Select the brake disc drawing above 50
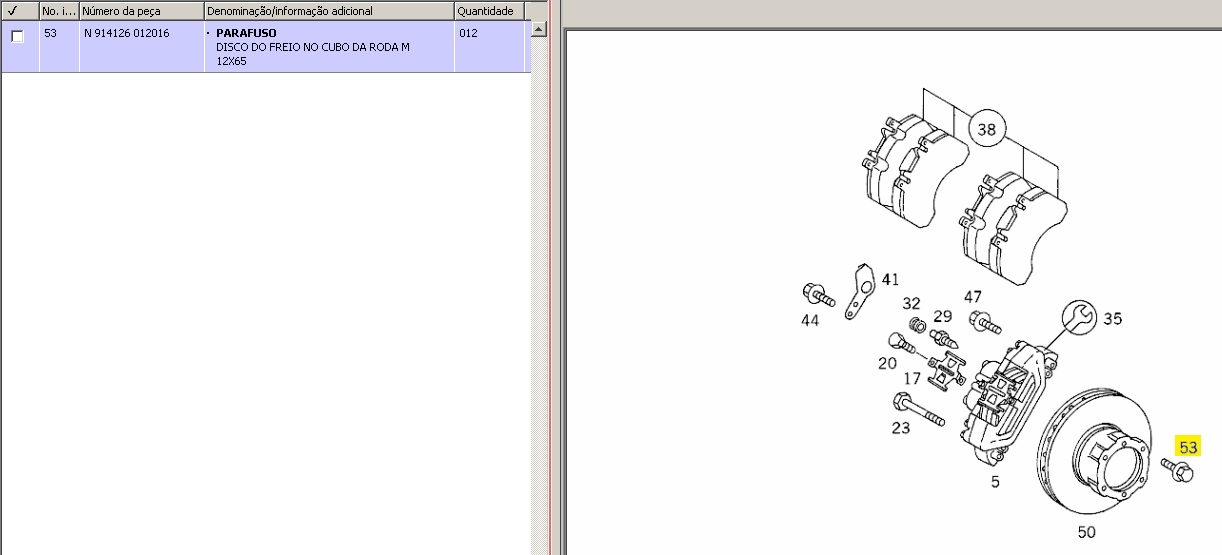The image size is (1222, 555). coord(1088,460)
